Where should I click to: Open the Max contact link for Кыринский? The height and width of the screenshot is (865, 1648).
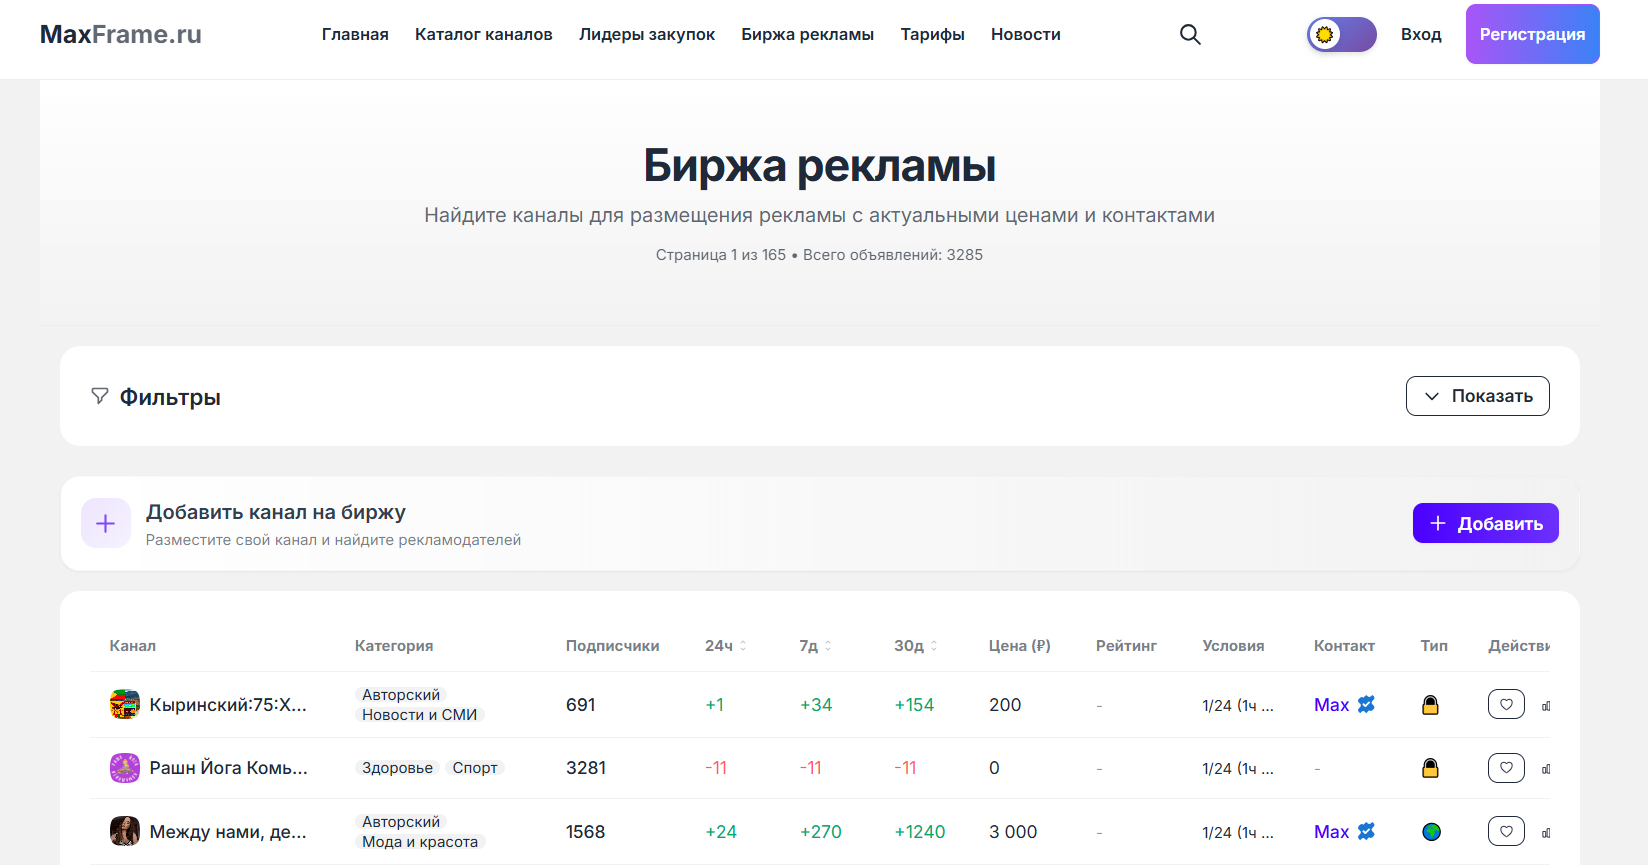[x=1331, y=705]
